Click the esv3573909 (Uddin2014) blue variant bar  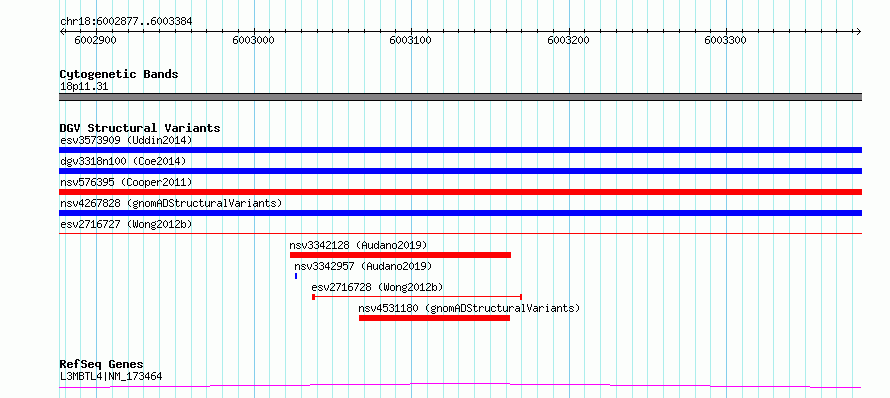click(460, 150)
